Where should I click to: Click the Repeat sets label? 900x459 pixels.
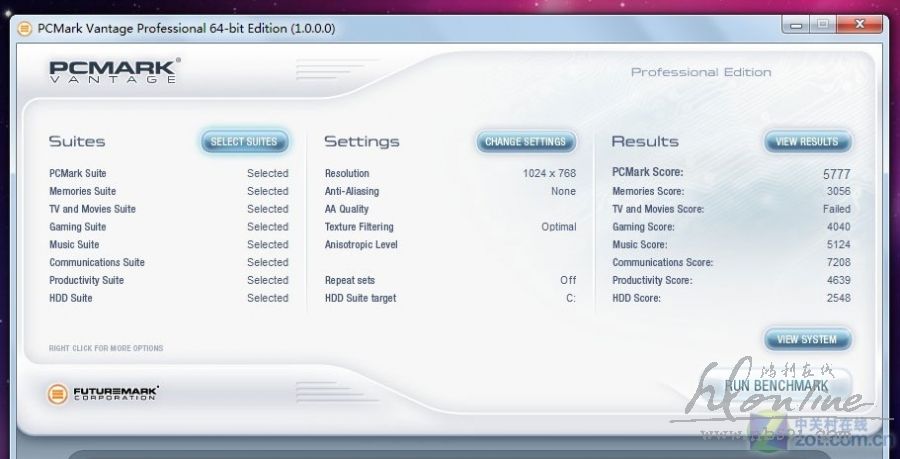coord(350,280)
